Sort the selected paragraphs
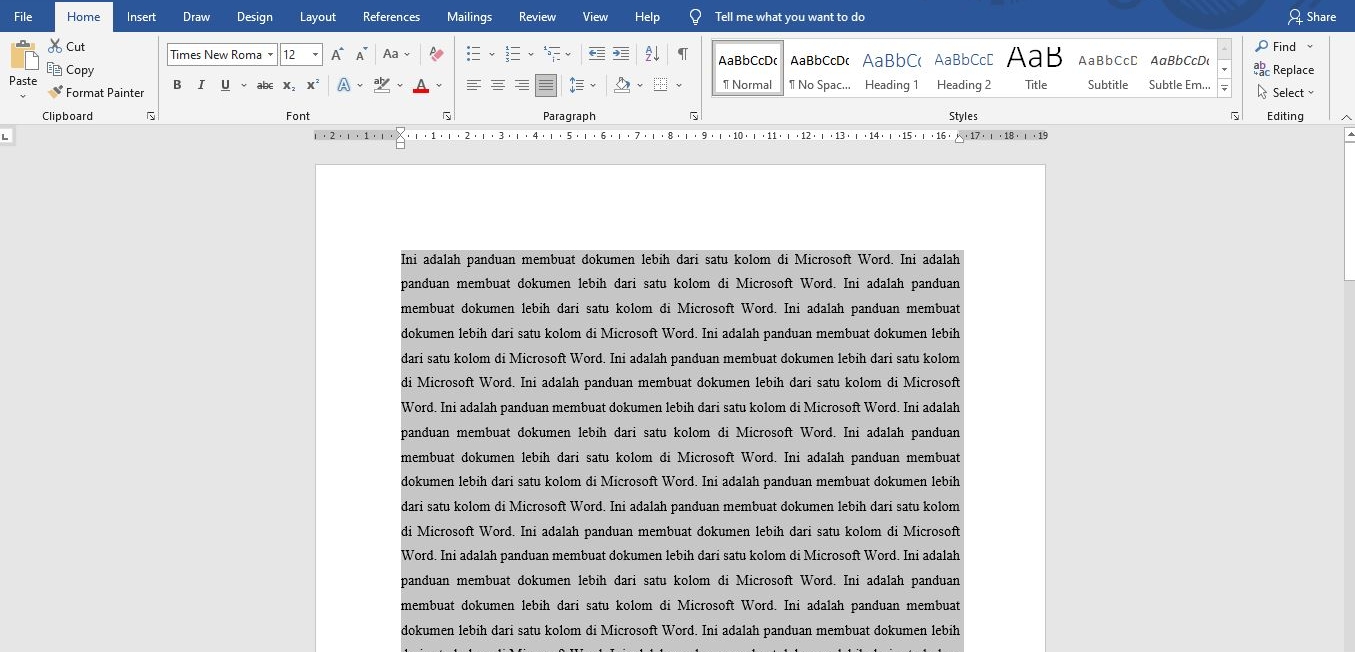Viewport: 1355px width, 652px height. [x=652, y=54]
